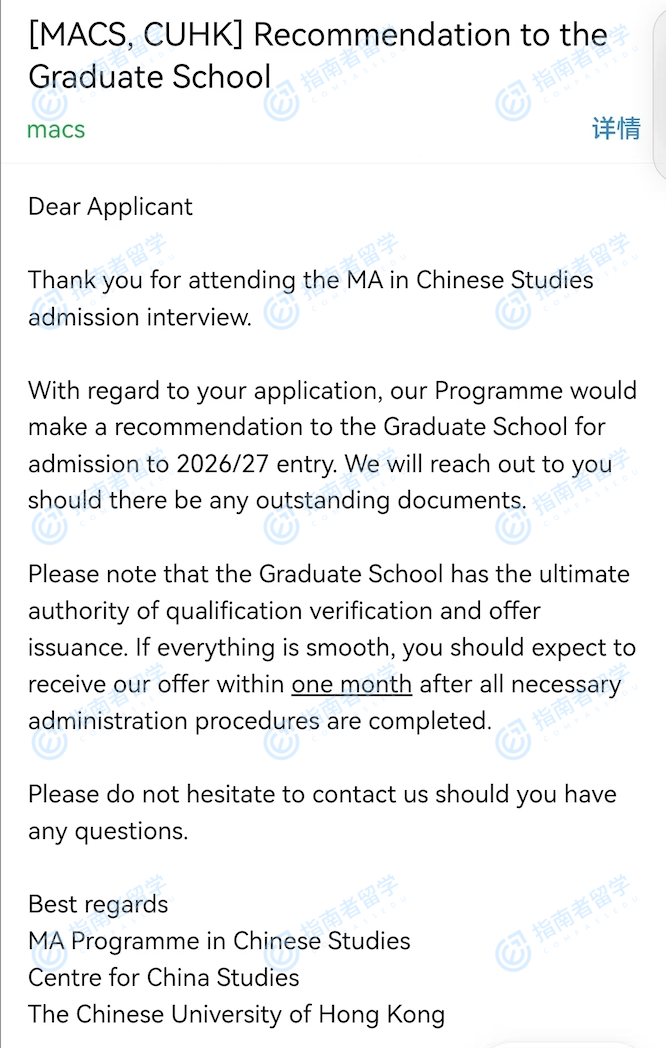Click "Graduate School" in the subject heading

point(150,77)
